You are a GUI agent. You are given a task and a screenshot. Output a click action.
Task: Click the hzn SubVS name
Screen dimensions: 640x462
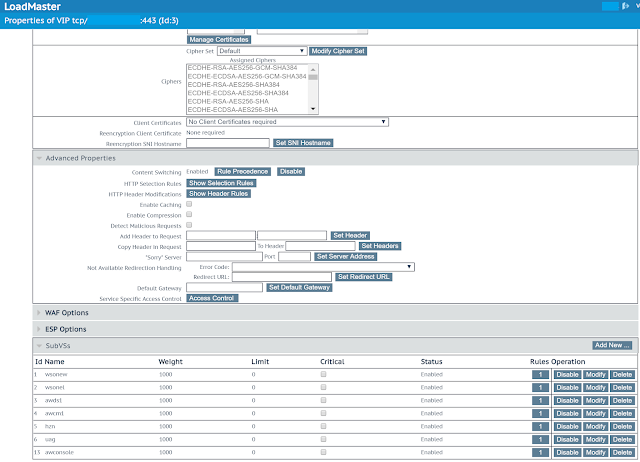coord(50,426)
